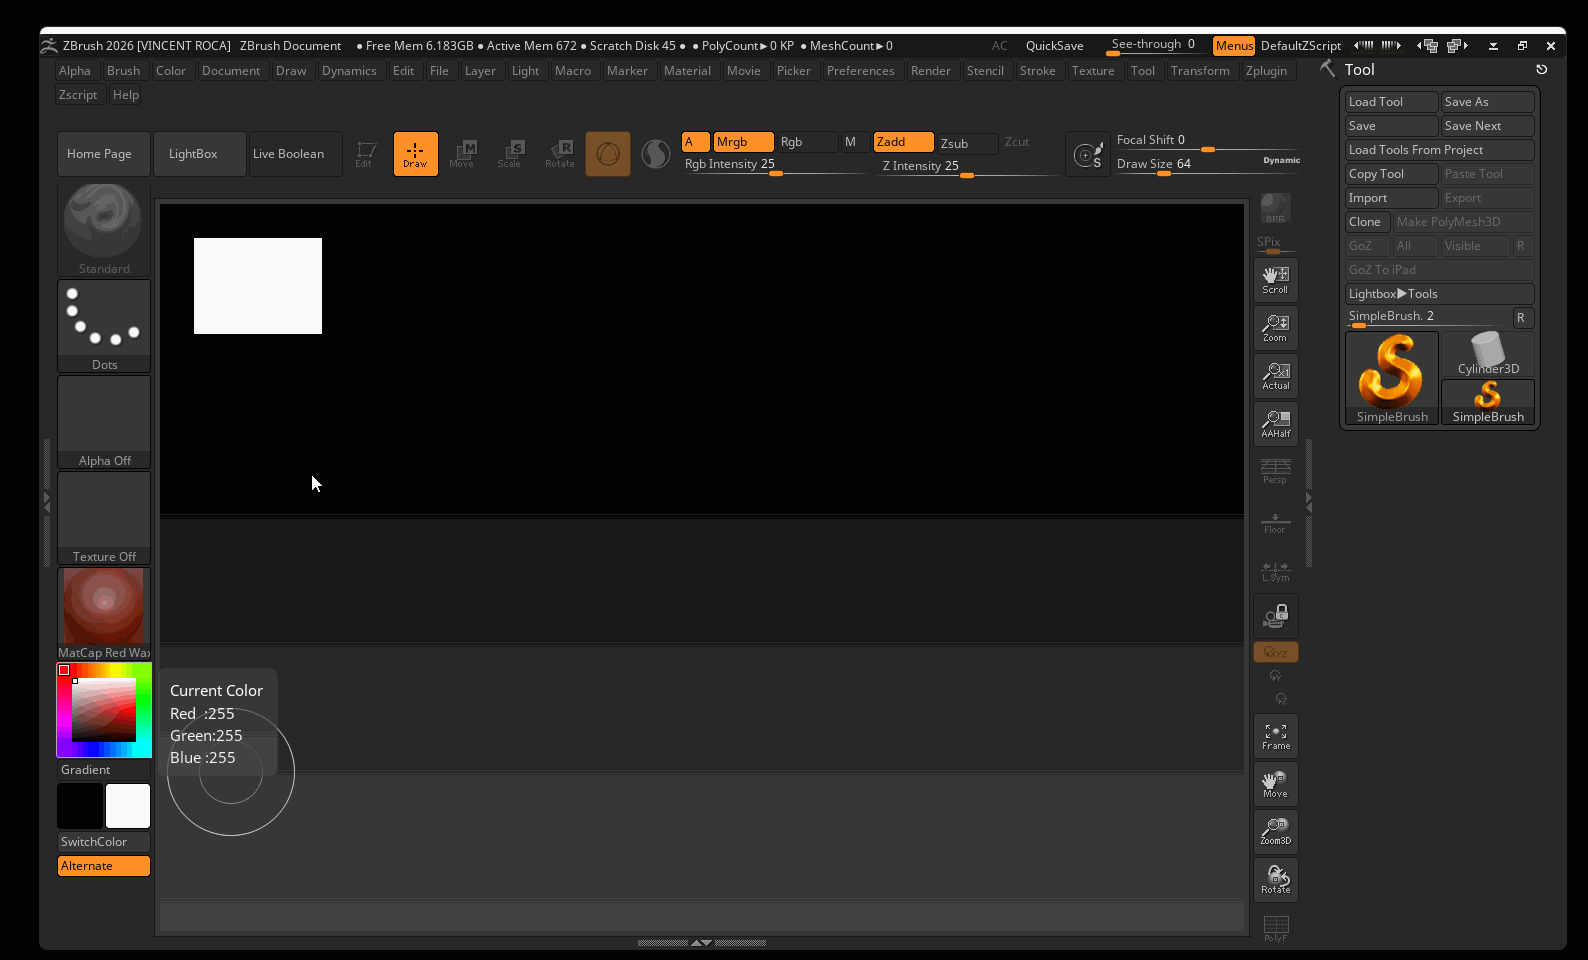Click the Scroll canvas icon
Screen dimensions: 1588x960
(1275, 280)
